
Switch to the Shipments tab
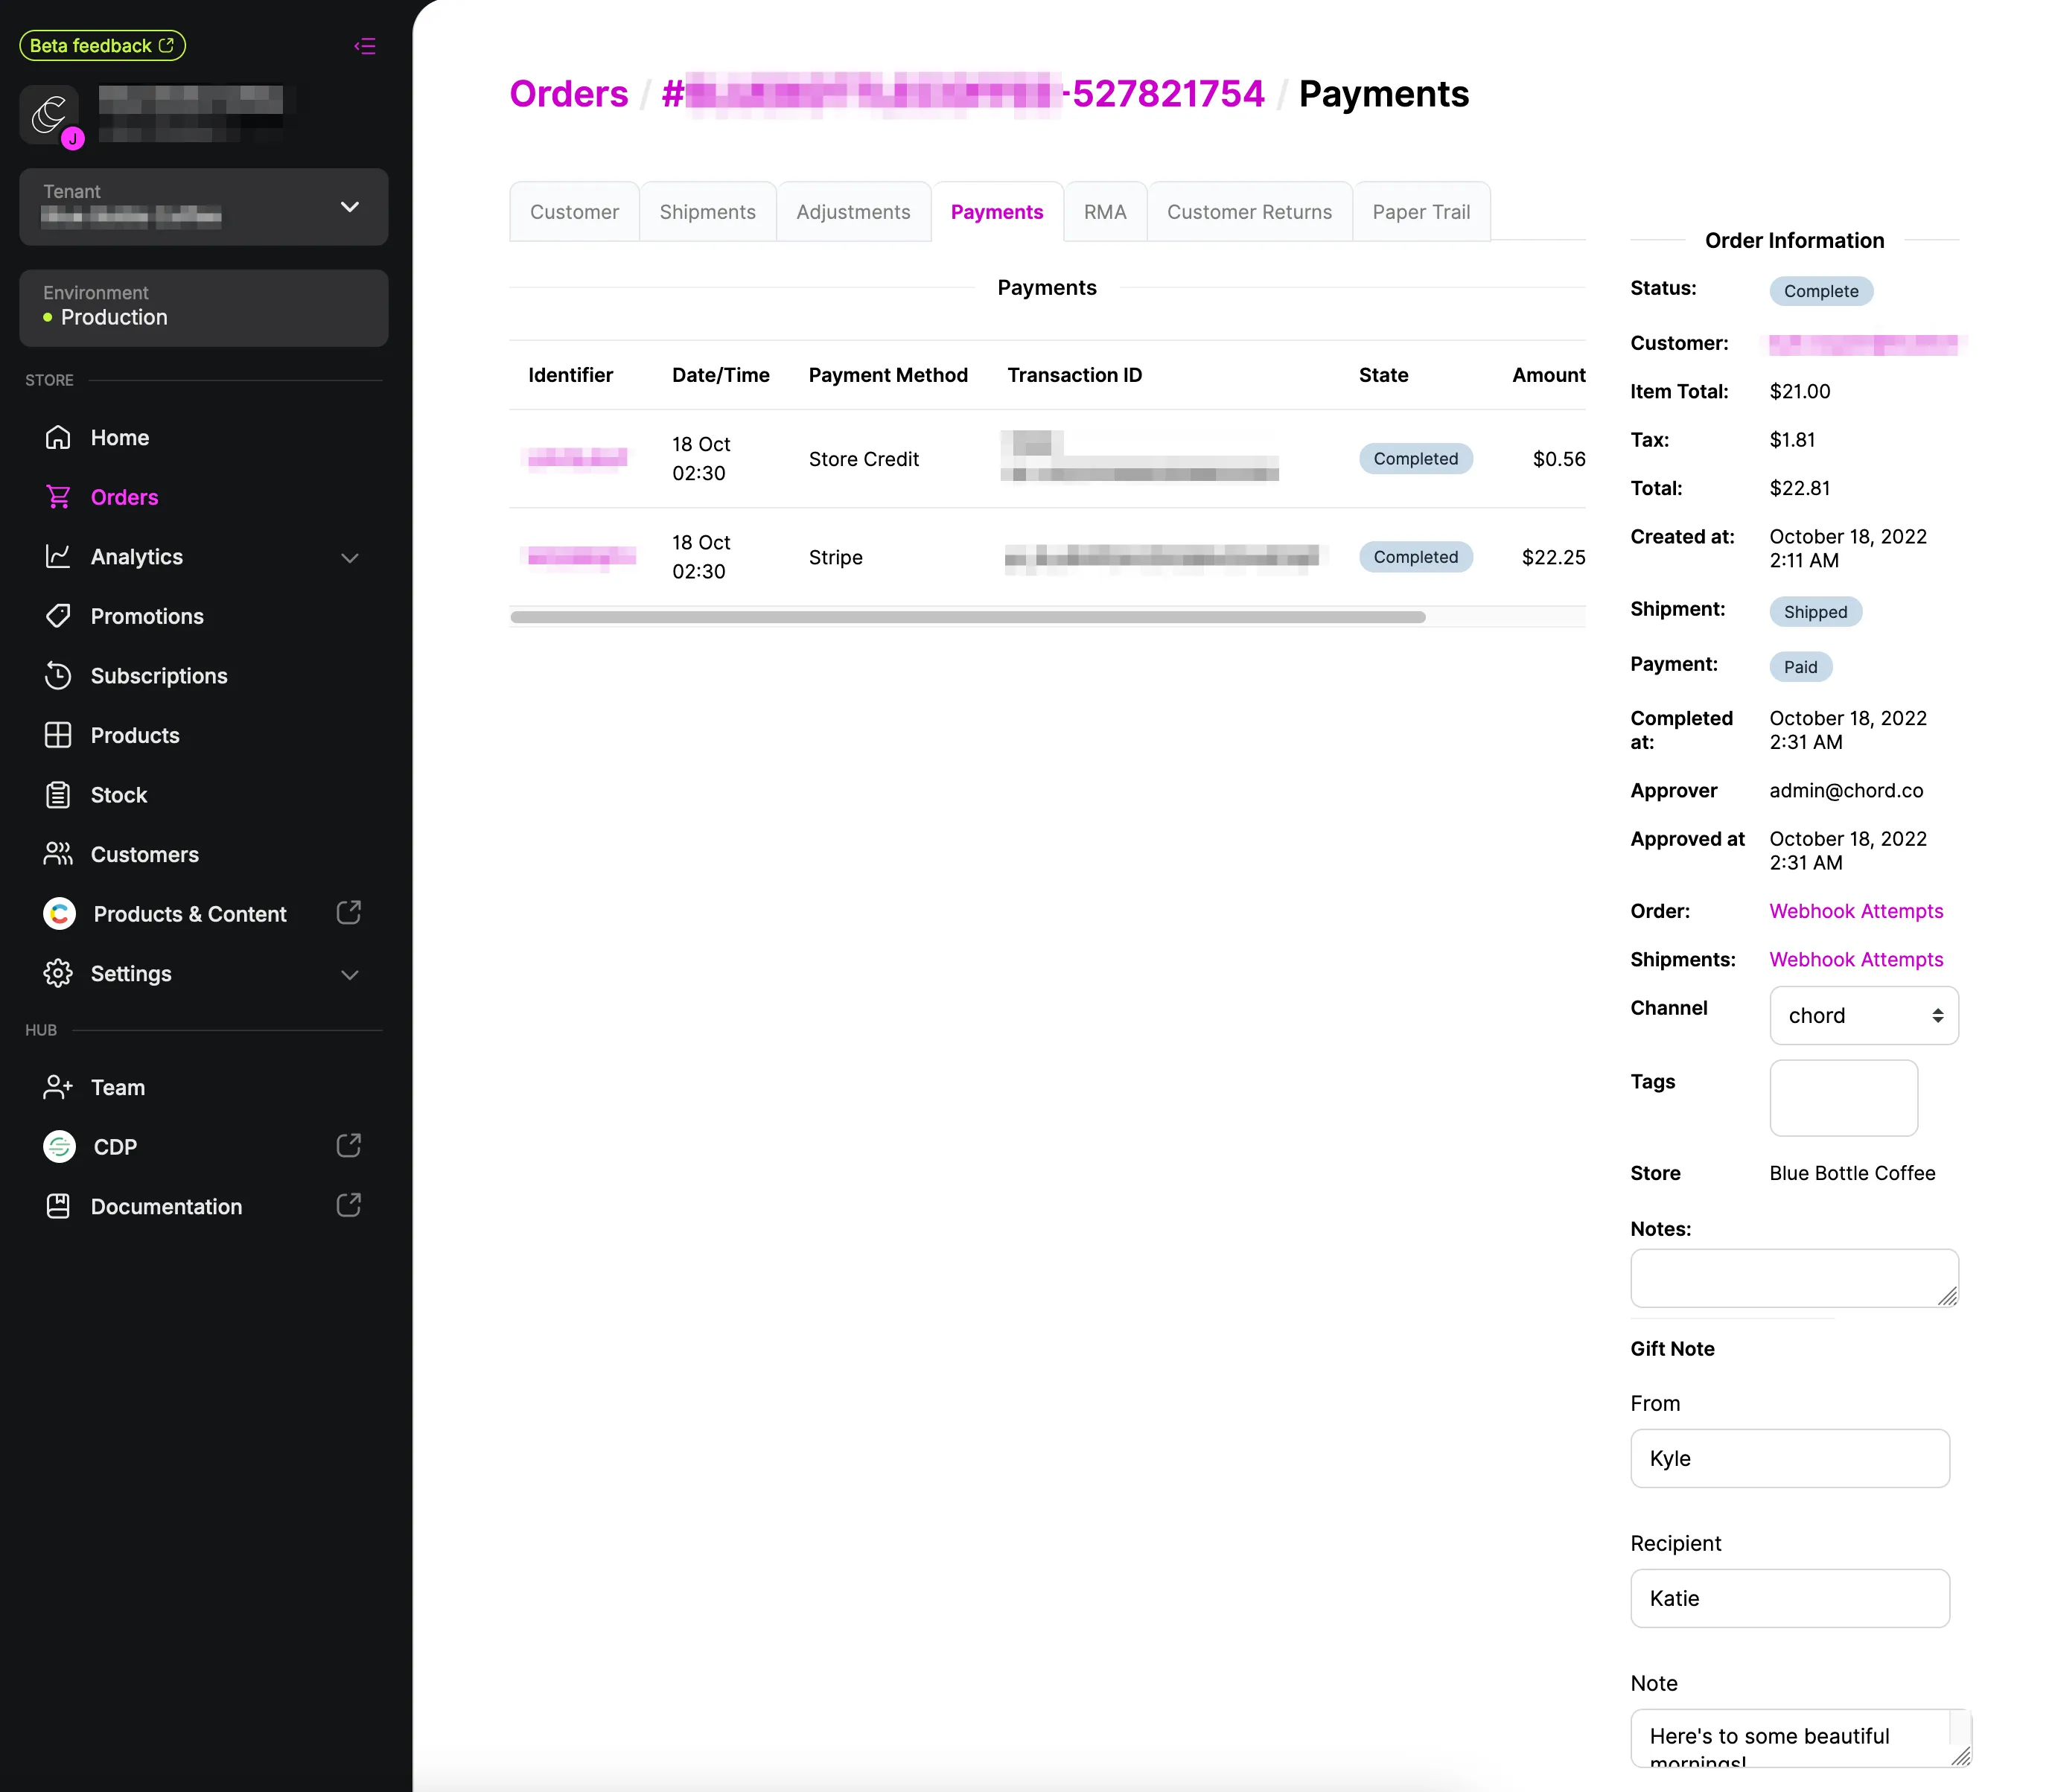pyautogui.click(x=708, y=212)
